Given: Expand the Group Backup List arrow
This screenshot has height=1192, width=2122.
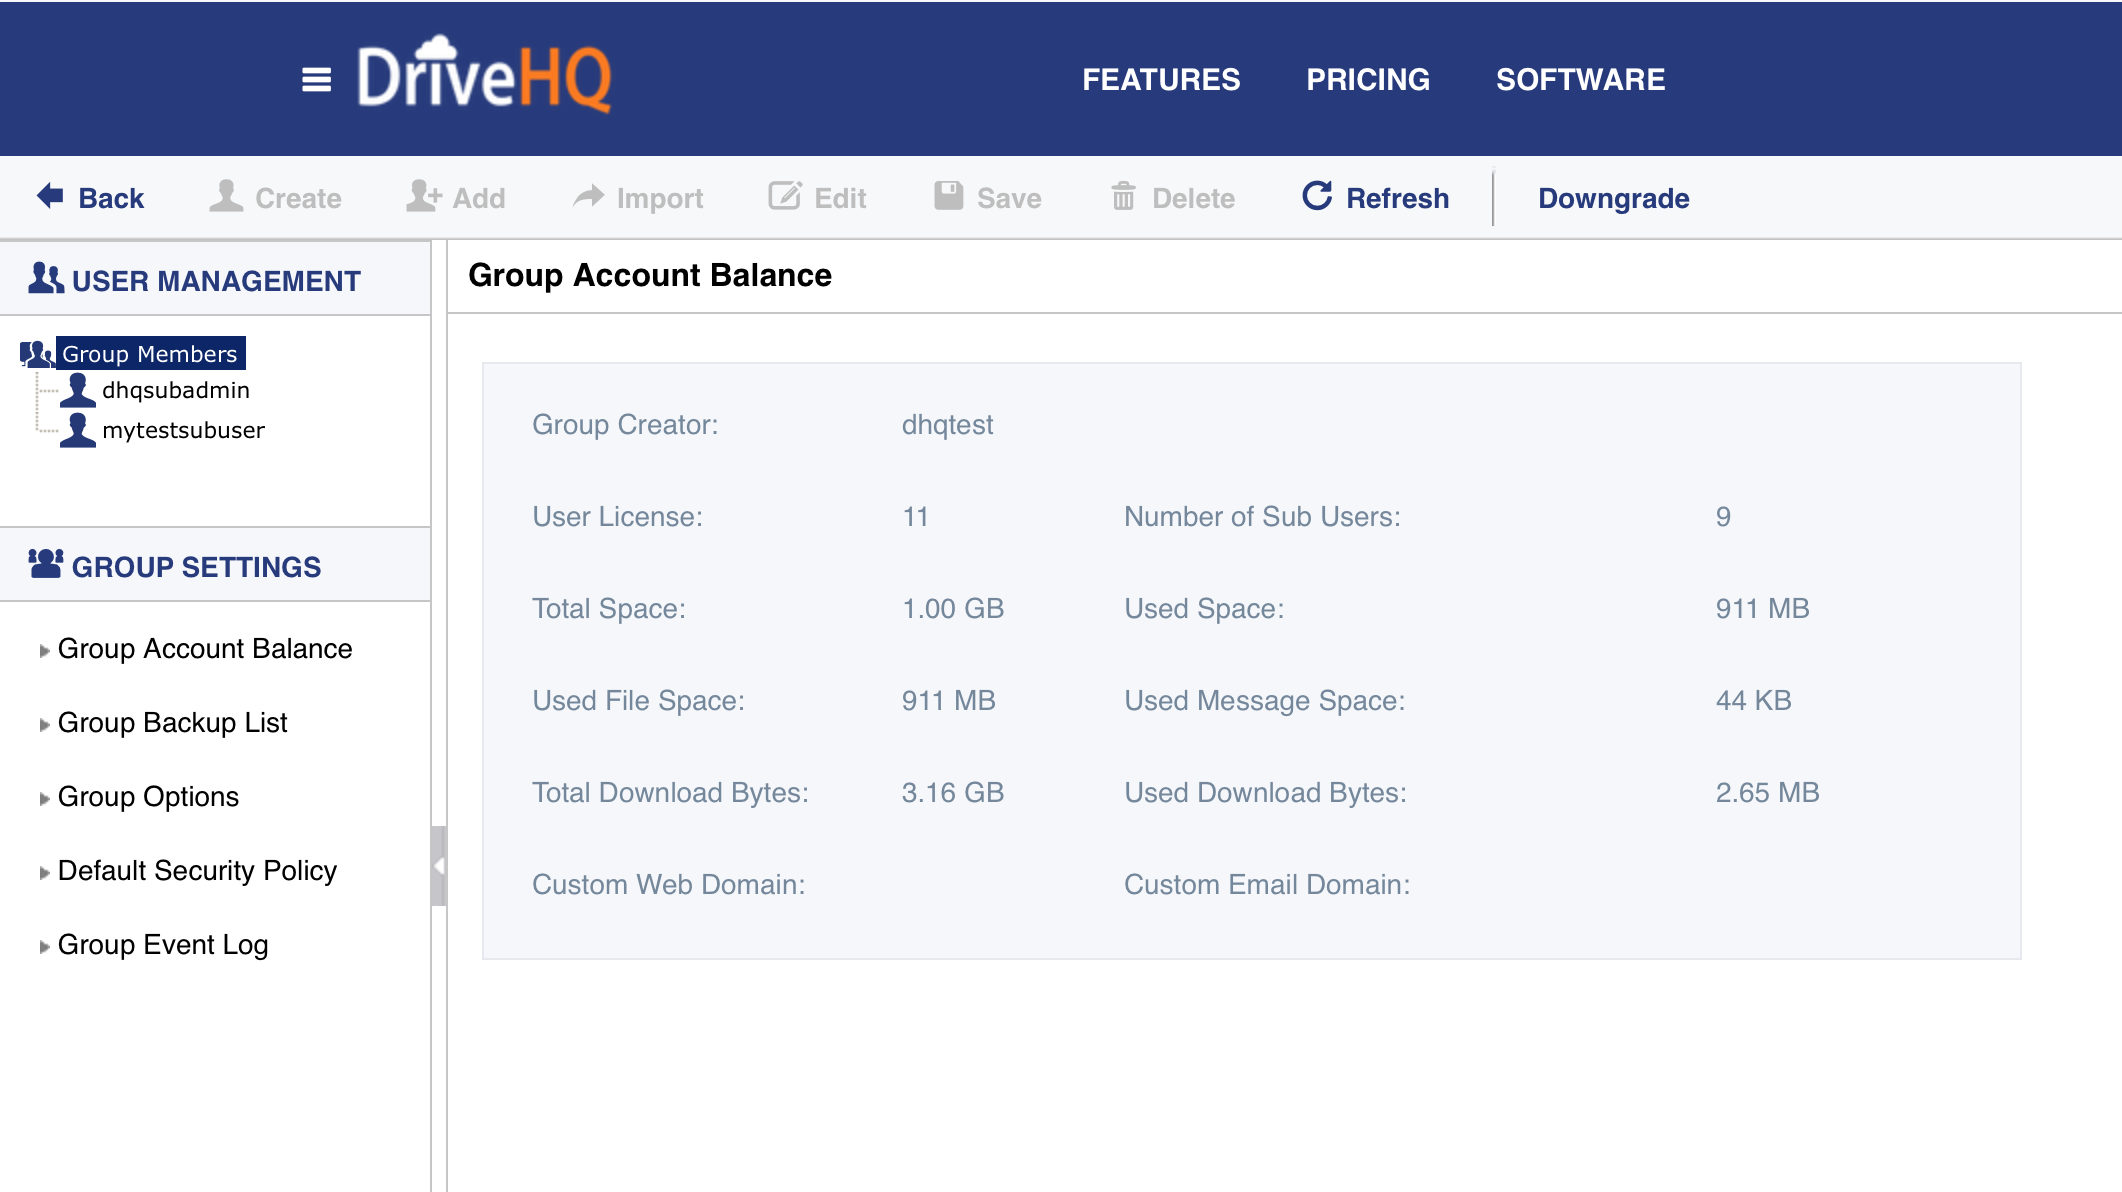Looking at the screenshot, I should coord(44,725).
